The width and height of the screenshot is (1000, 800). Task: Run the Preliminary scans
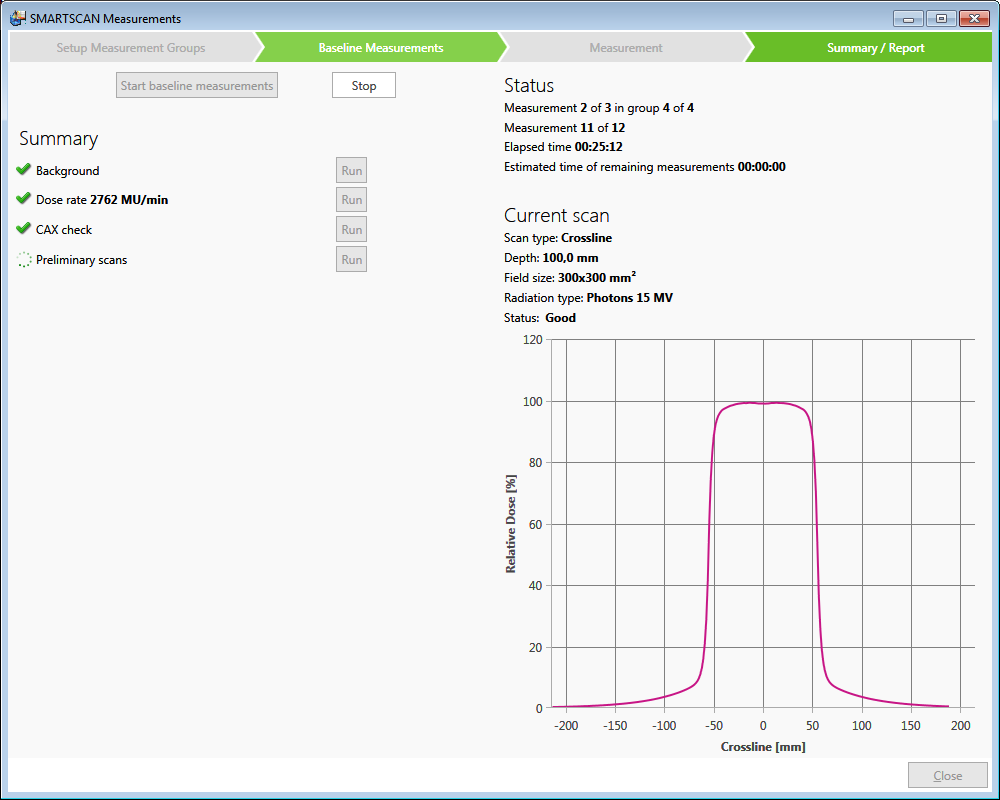coord(351,260)
